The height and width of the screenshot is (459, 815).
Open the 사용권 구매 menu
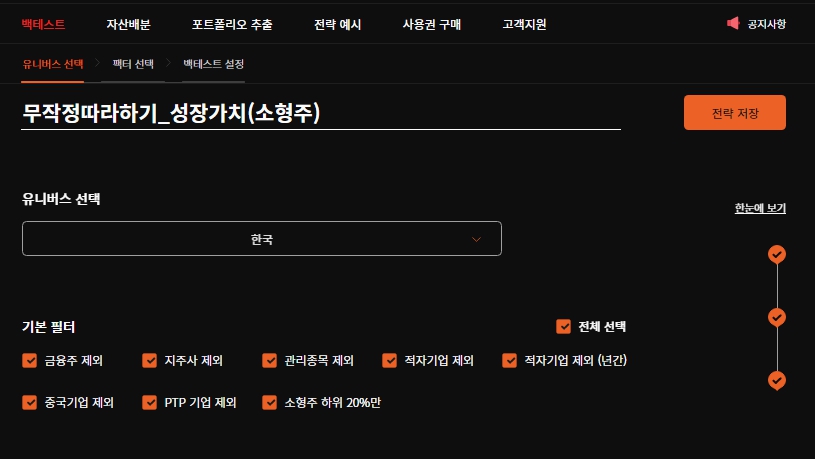click(432, 24)
